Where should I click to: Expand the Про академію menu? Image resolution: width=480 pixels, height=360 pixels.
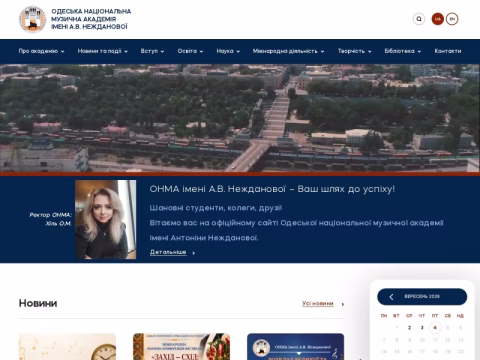tap(41, 51)
